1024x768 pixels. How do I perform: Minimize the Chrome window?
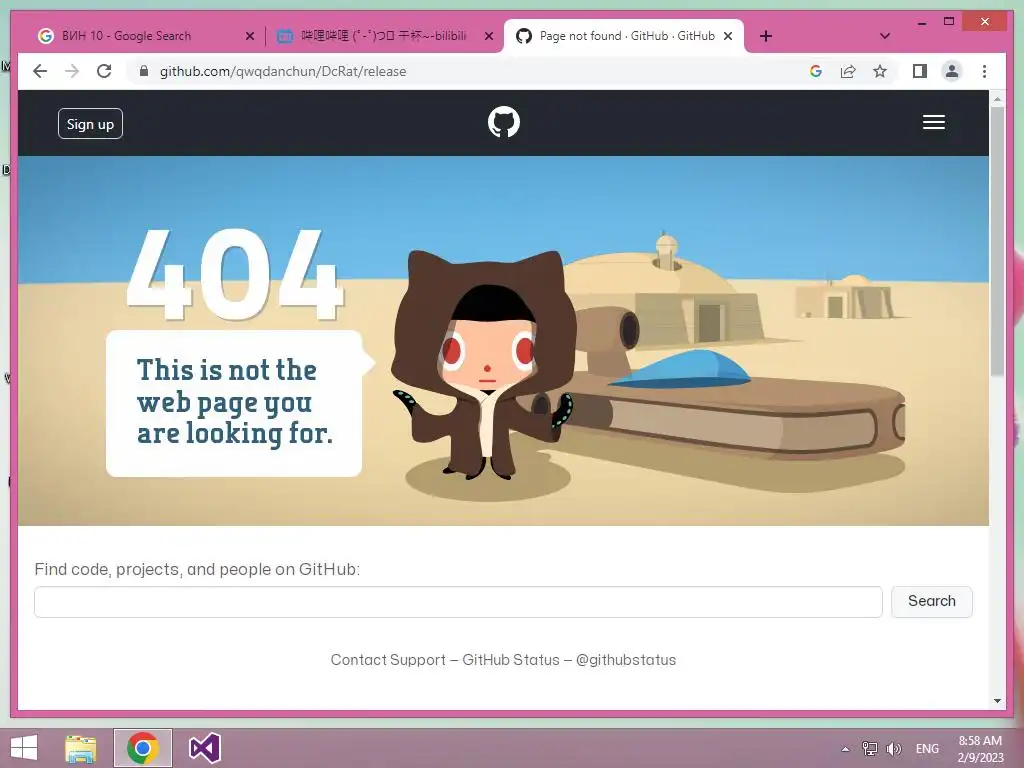921,22
